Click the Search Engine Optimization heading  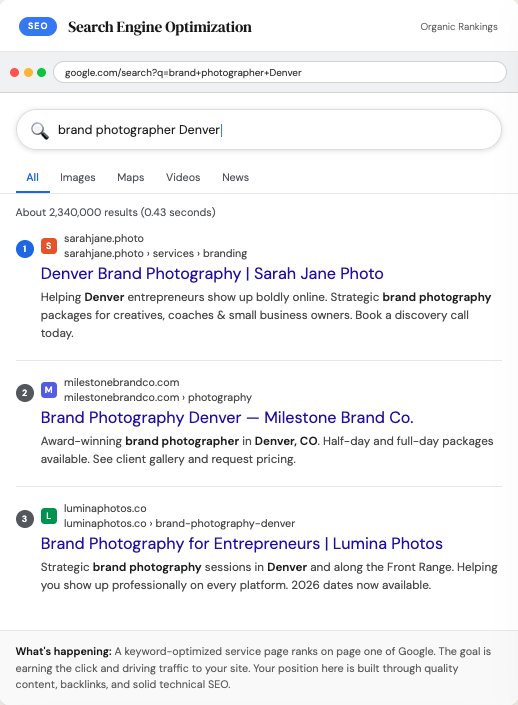160,27
